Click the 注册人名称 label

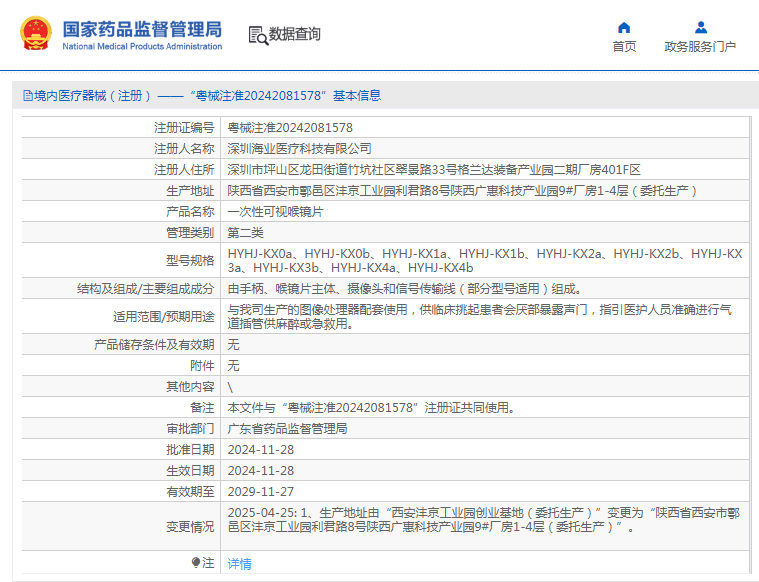pyautogui.click(x=184, y=149)
